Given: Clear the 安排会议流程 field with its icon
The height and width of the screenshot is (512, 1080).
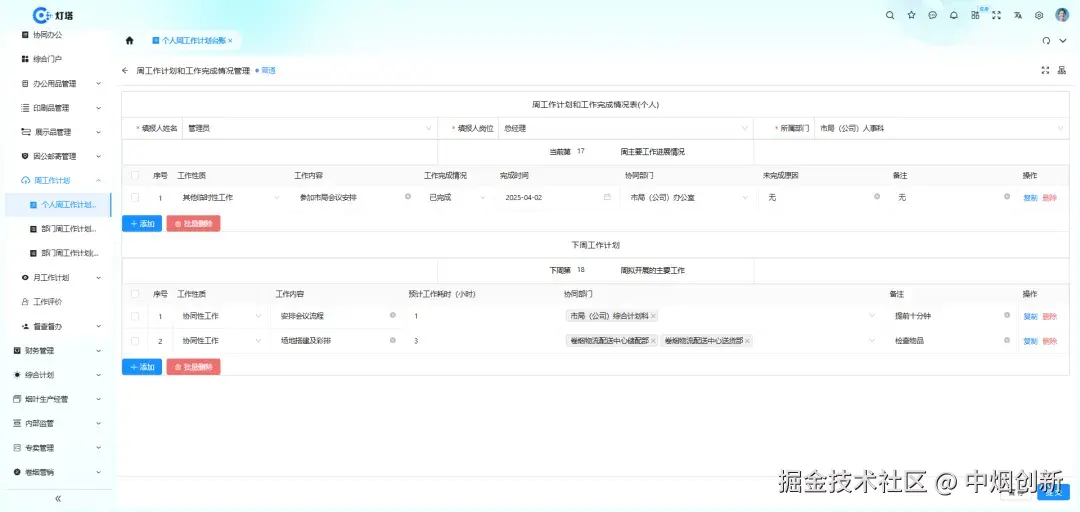Looking at the screenshot, I should point(393,316).
